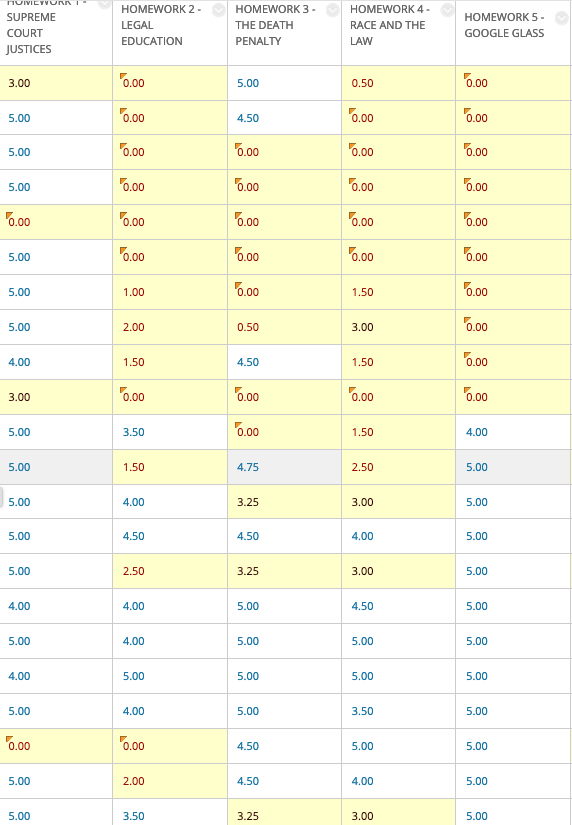Click the 2.50 grade in Race and the Law column
The height and width of the screenshot is (825, 572).
[x=363, y=467]
